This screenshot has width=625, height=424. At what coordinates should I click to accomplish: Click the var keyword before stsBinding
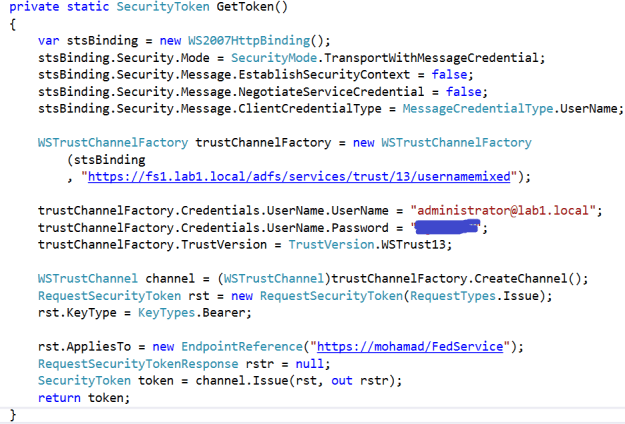coord(49,41)
